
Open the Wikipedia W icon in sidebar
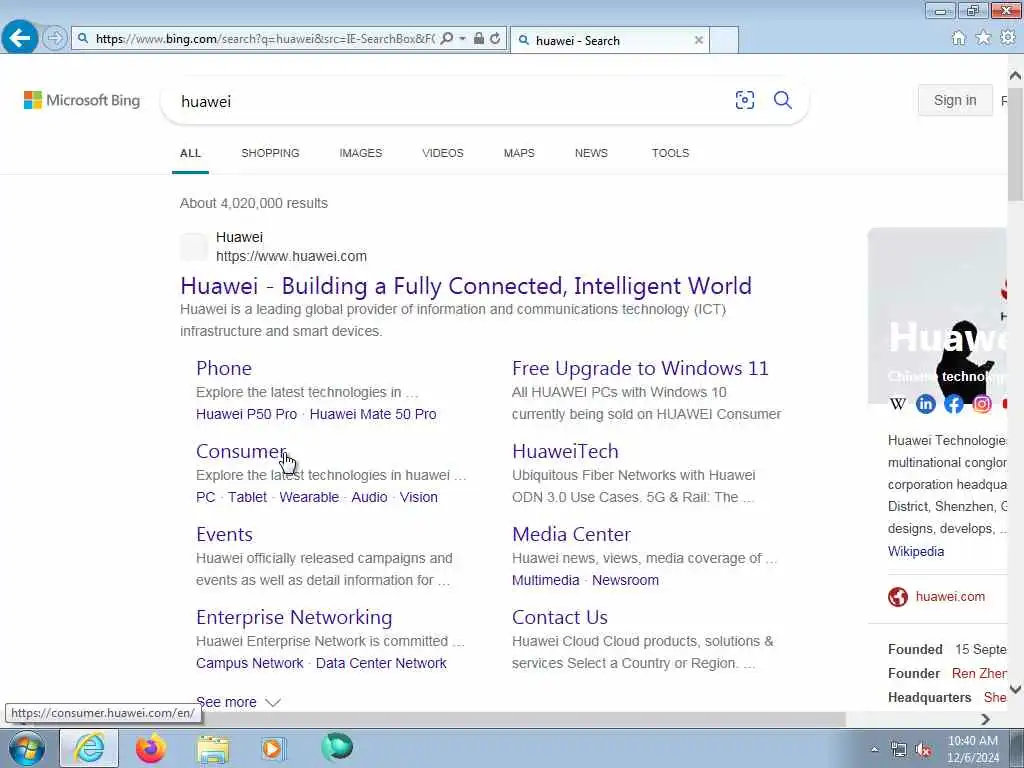click(898, 404)
